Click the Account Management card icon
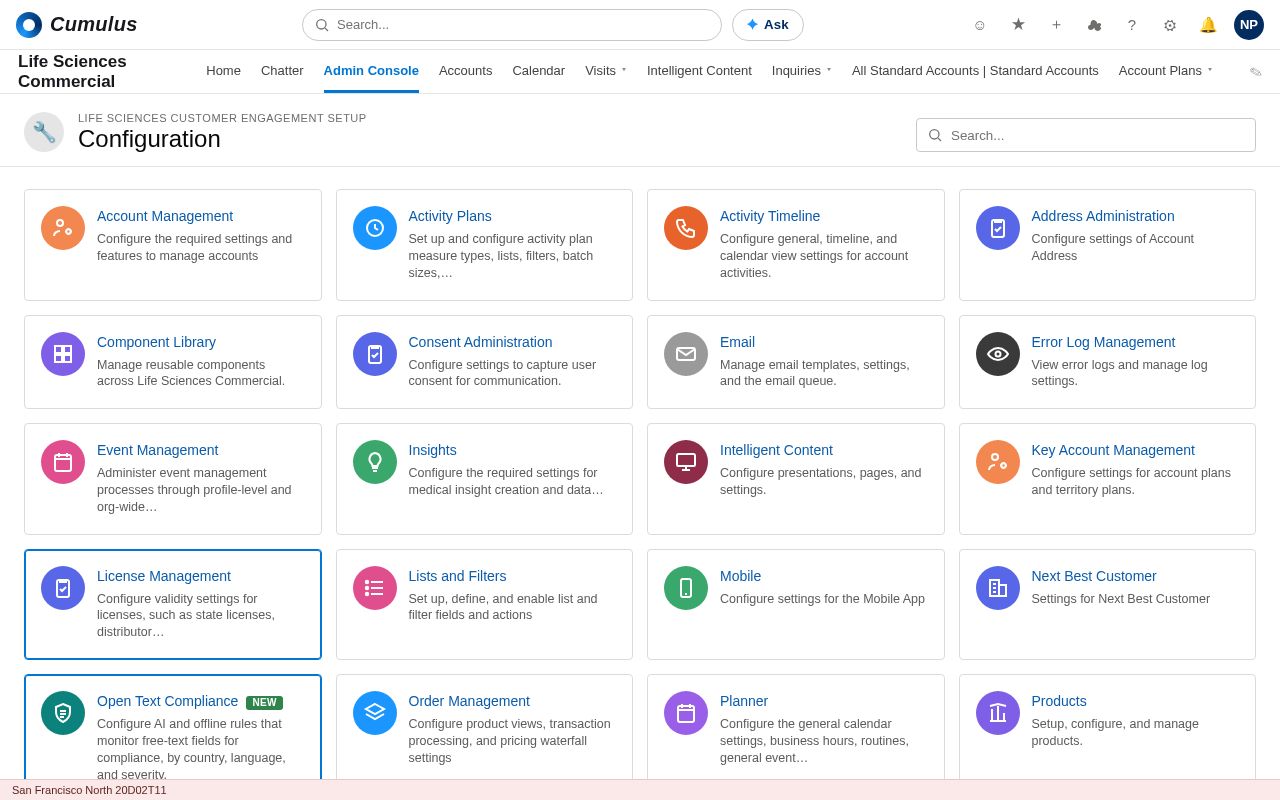1280x800 pixels. pos(63,228)
